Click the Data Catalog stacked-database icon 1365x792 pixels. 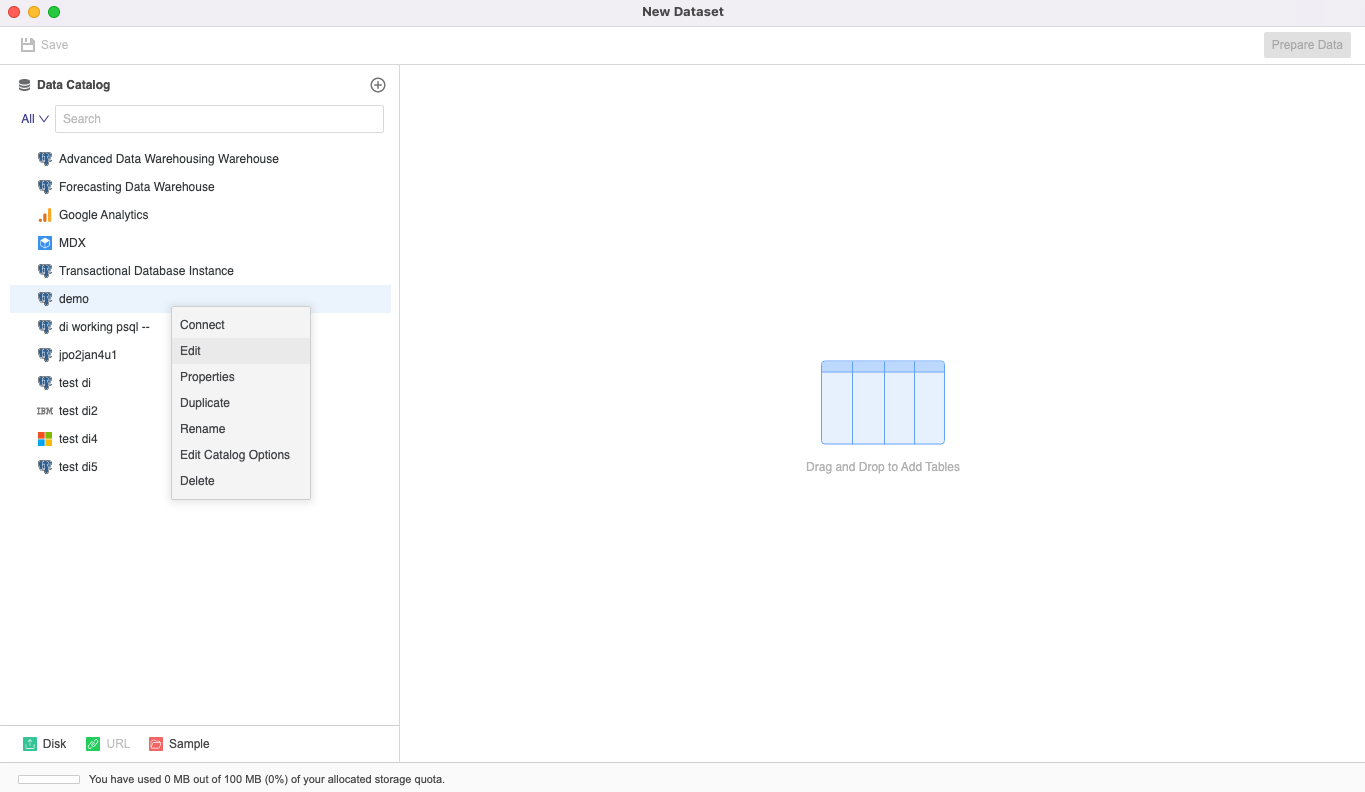[23, 84]
